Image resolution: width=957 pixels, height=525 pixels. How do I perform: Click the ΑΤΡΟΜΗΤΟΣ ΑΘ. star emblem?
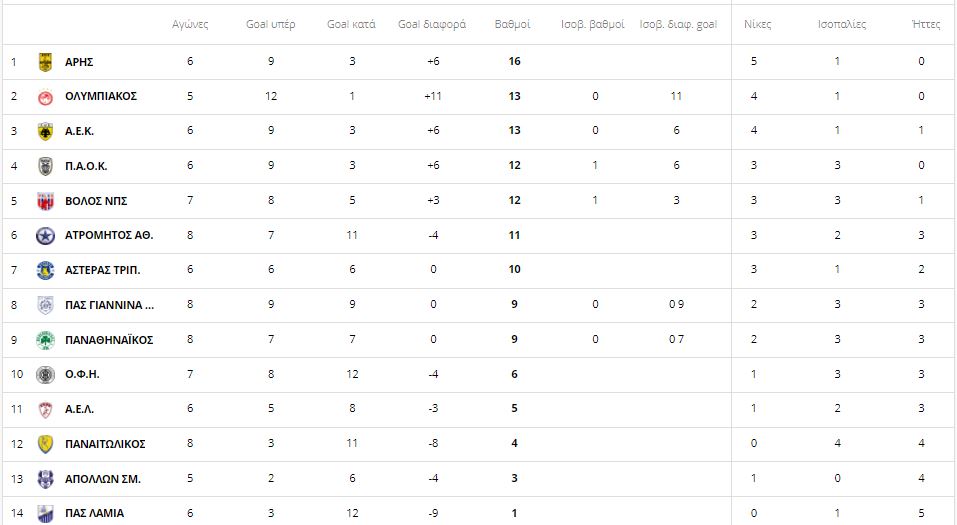45,236
